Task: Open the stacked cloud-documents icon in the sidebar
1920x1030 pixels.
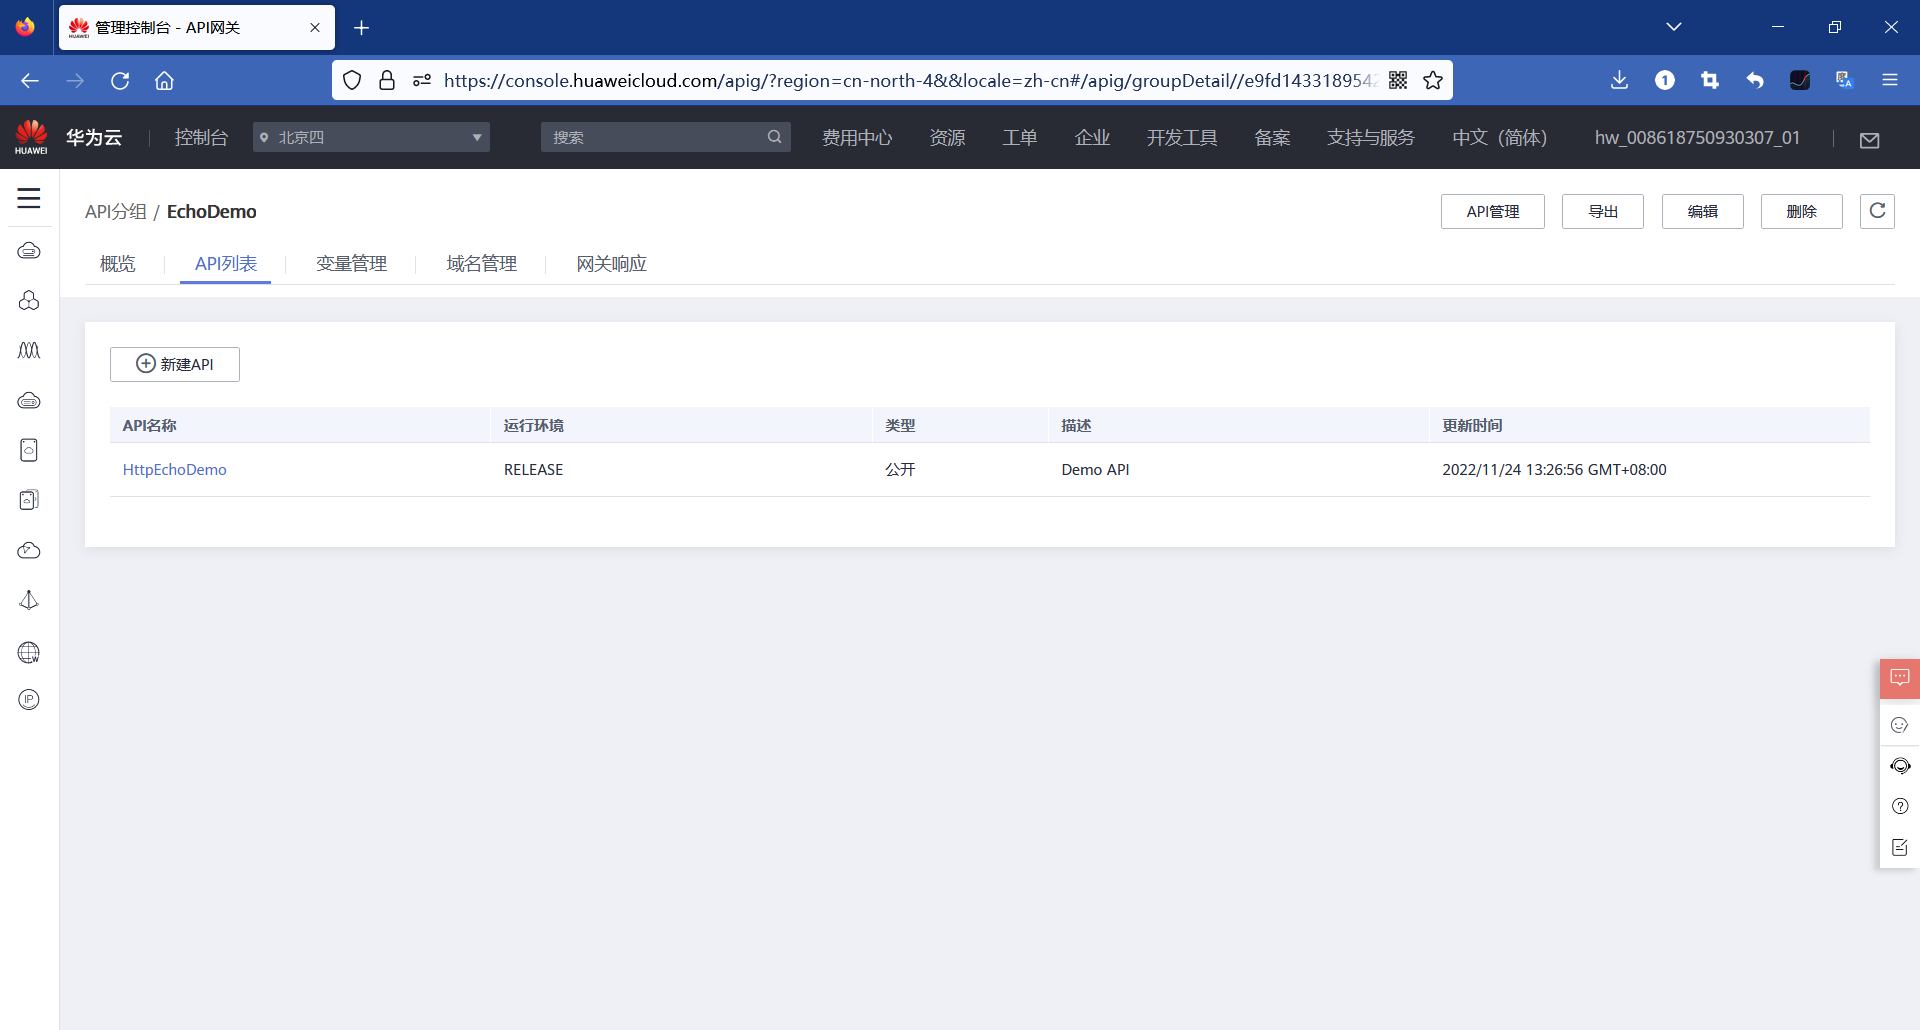Action: (x=29, y=500)
